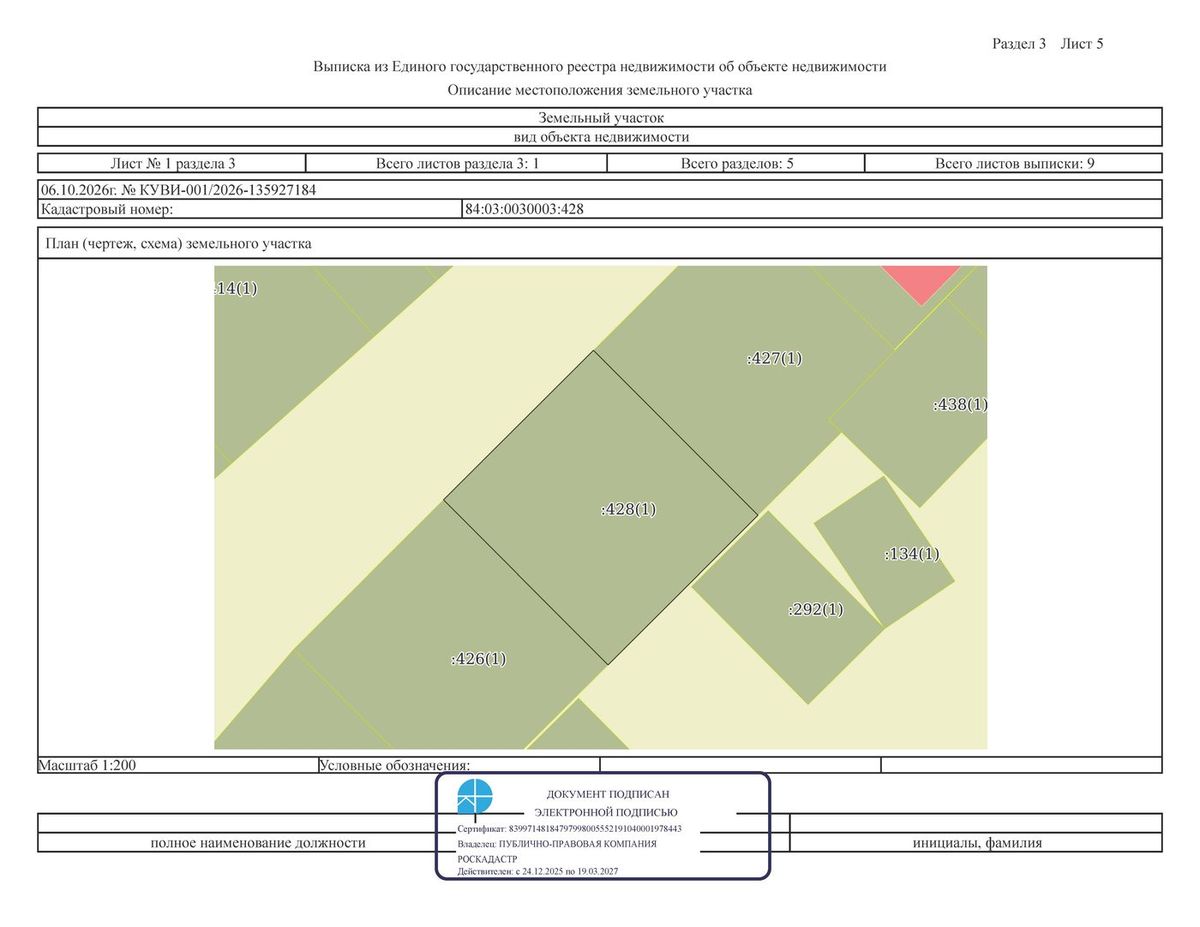Click subtitle Описание местоположения земельного участка
The height and width of the screenshot is (927, 1200).
(x=600, y=90)
